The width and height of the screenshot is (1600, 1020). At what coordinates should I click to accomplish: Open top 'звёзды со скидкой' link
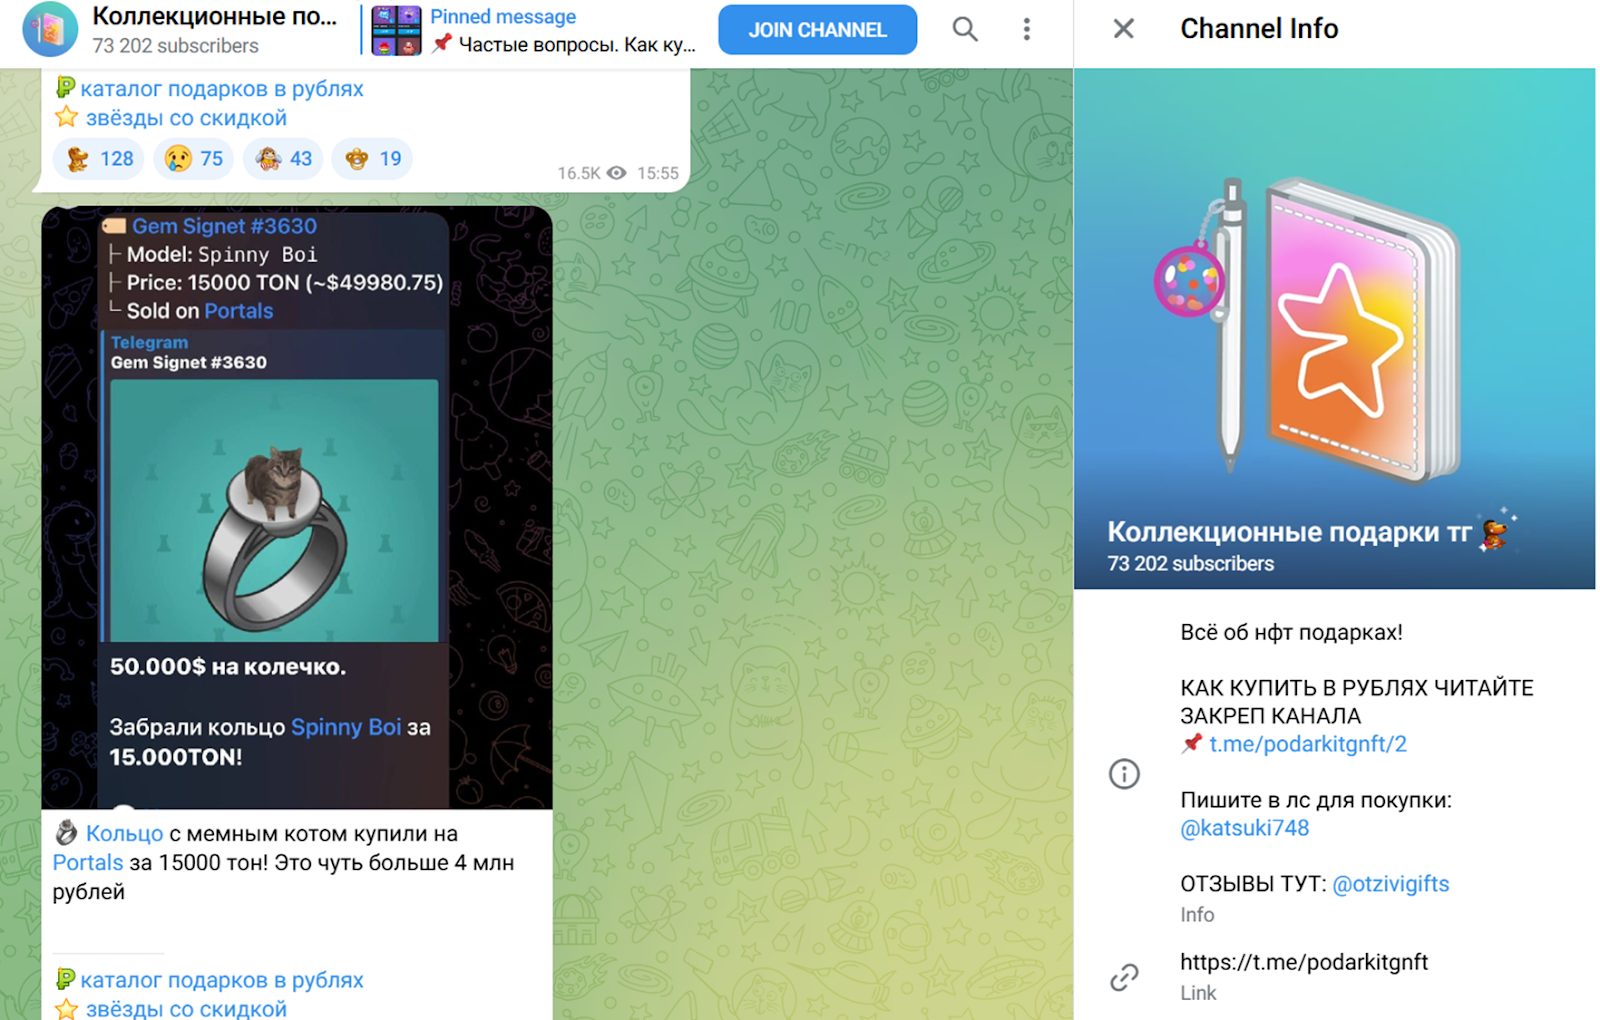[186, 118]
